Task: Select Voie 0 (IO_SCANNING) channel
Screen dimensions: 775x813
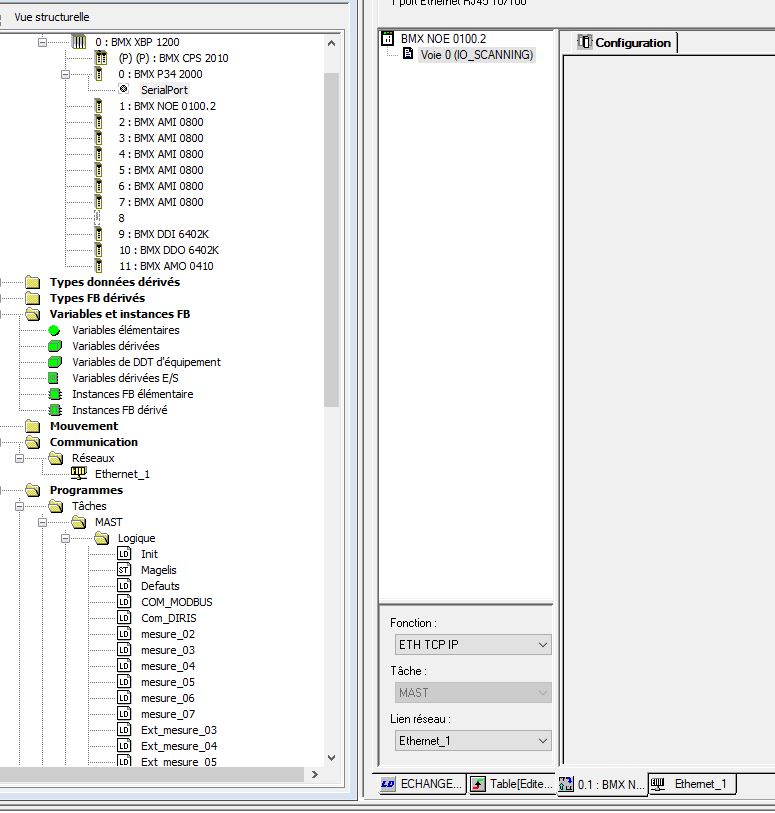Action: 476,55
